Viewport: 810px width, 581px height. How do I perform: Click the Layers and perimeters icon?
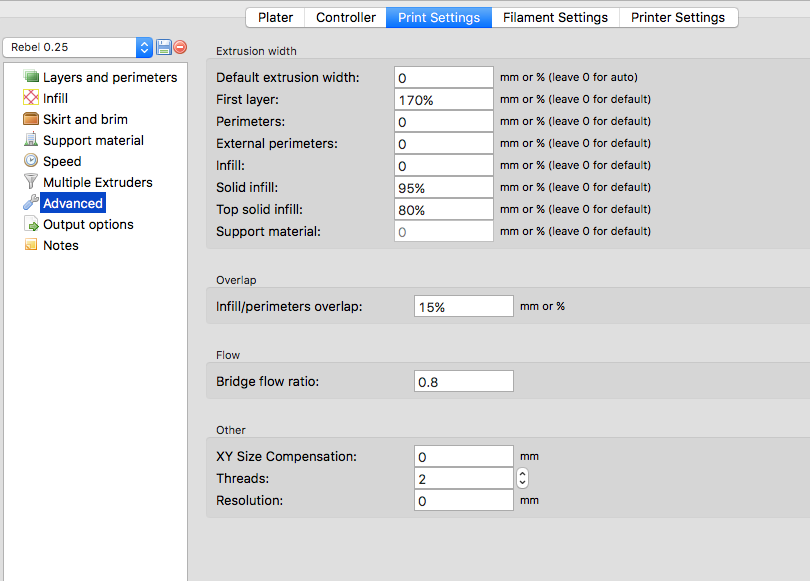[x=31, y=77]
